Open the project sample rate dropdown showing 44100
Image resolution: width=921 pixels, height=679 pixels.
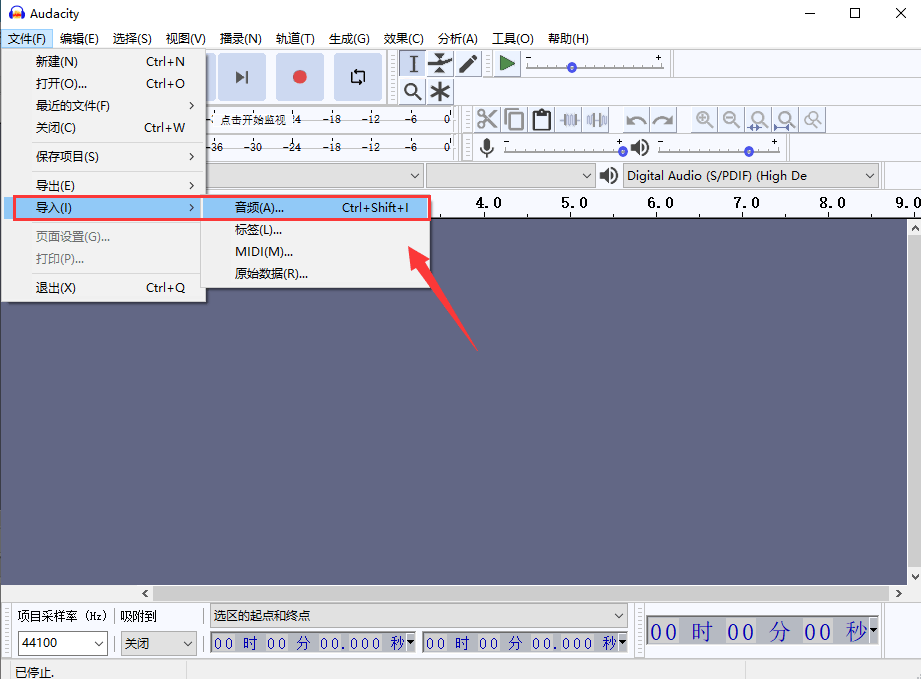tap(62, 643)
